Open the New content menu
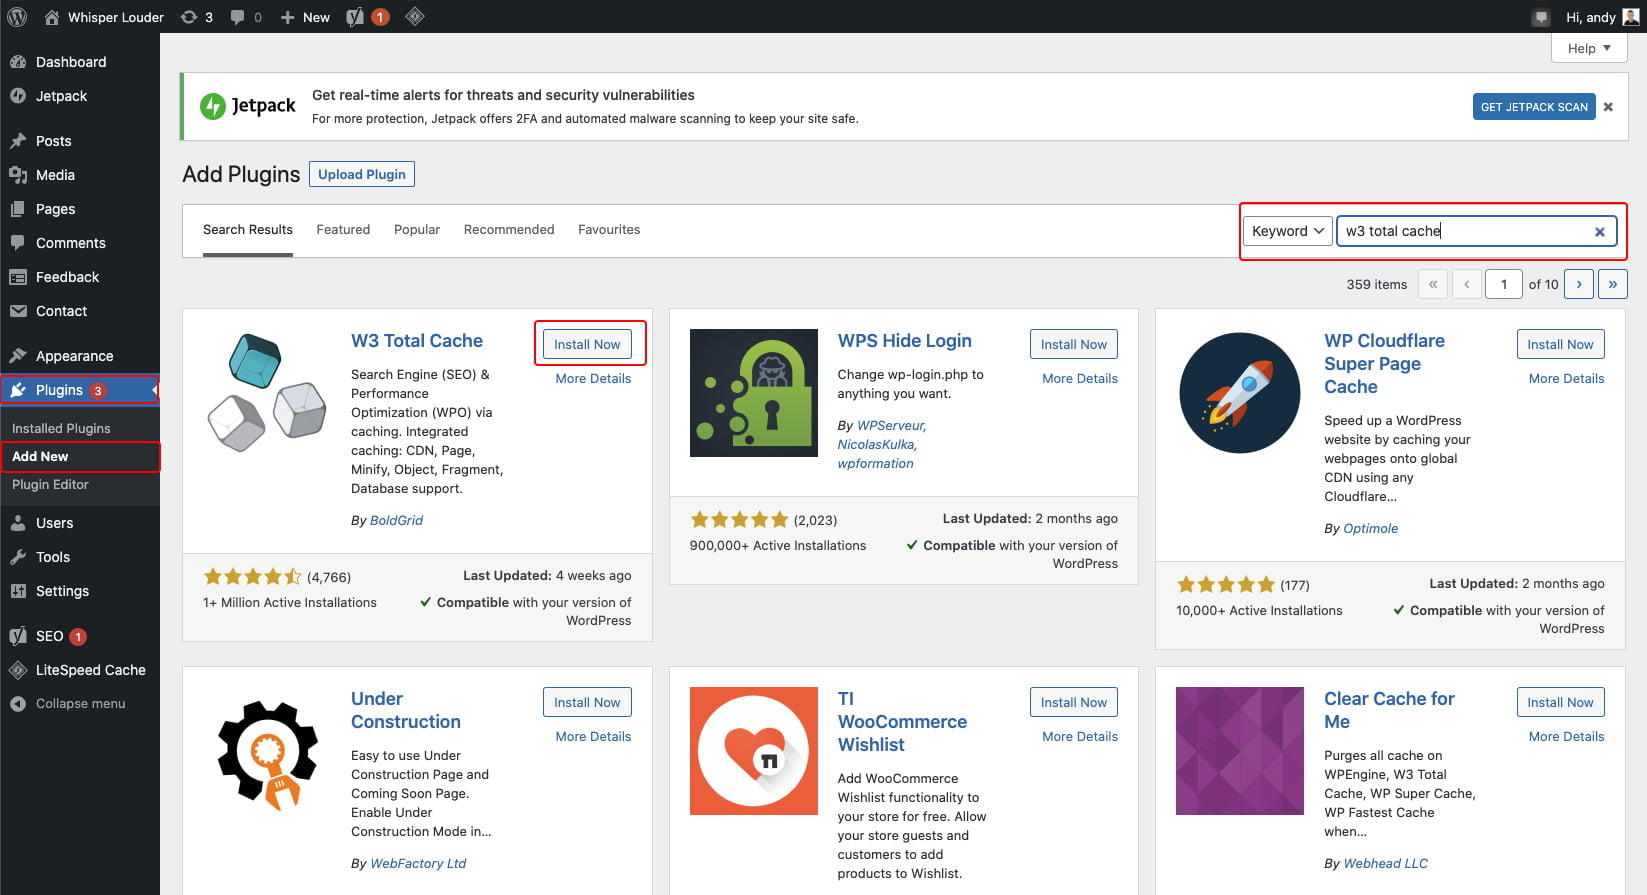The width and height of the screenshot is (1647, 895). 305,17
